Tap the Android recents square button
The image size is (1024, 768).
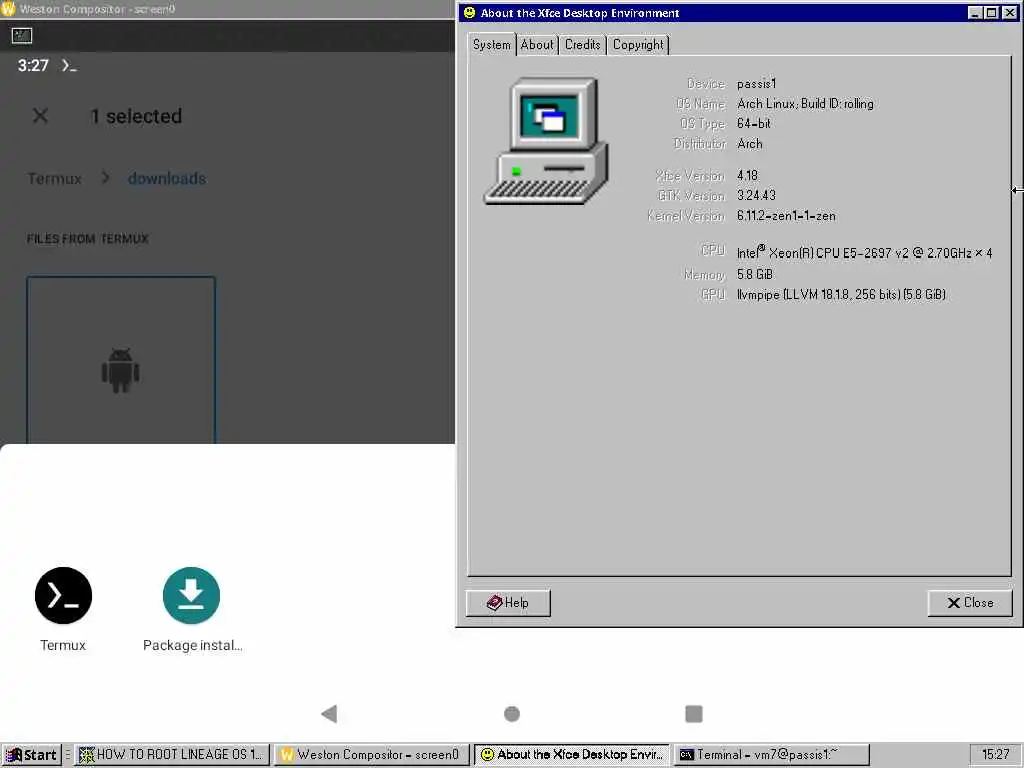click(x=694, y=714)
